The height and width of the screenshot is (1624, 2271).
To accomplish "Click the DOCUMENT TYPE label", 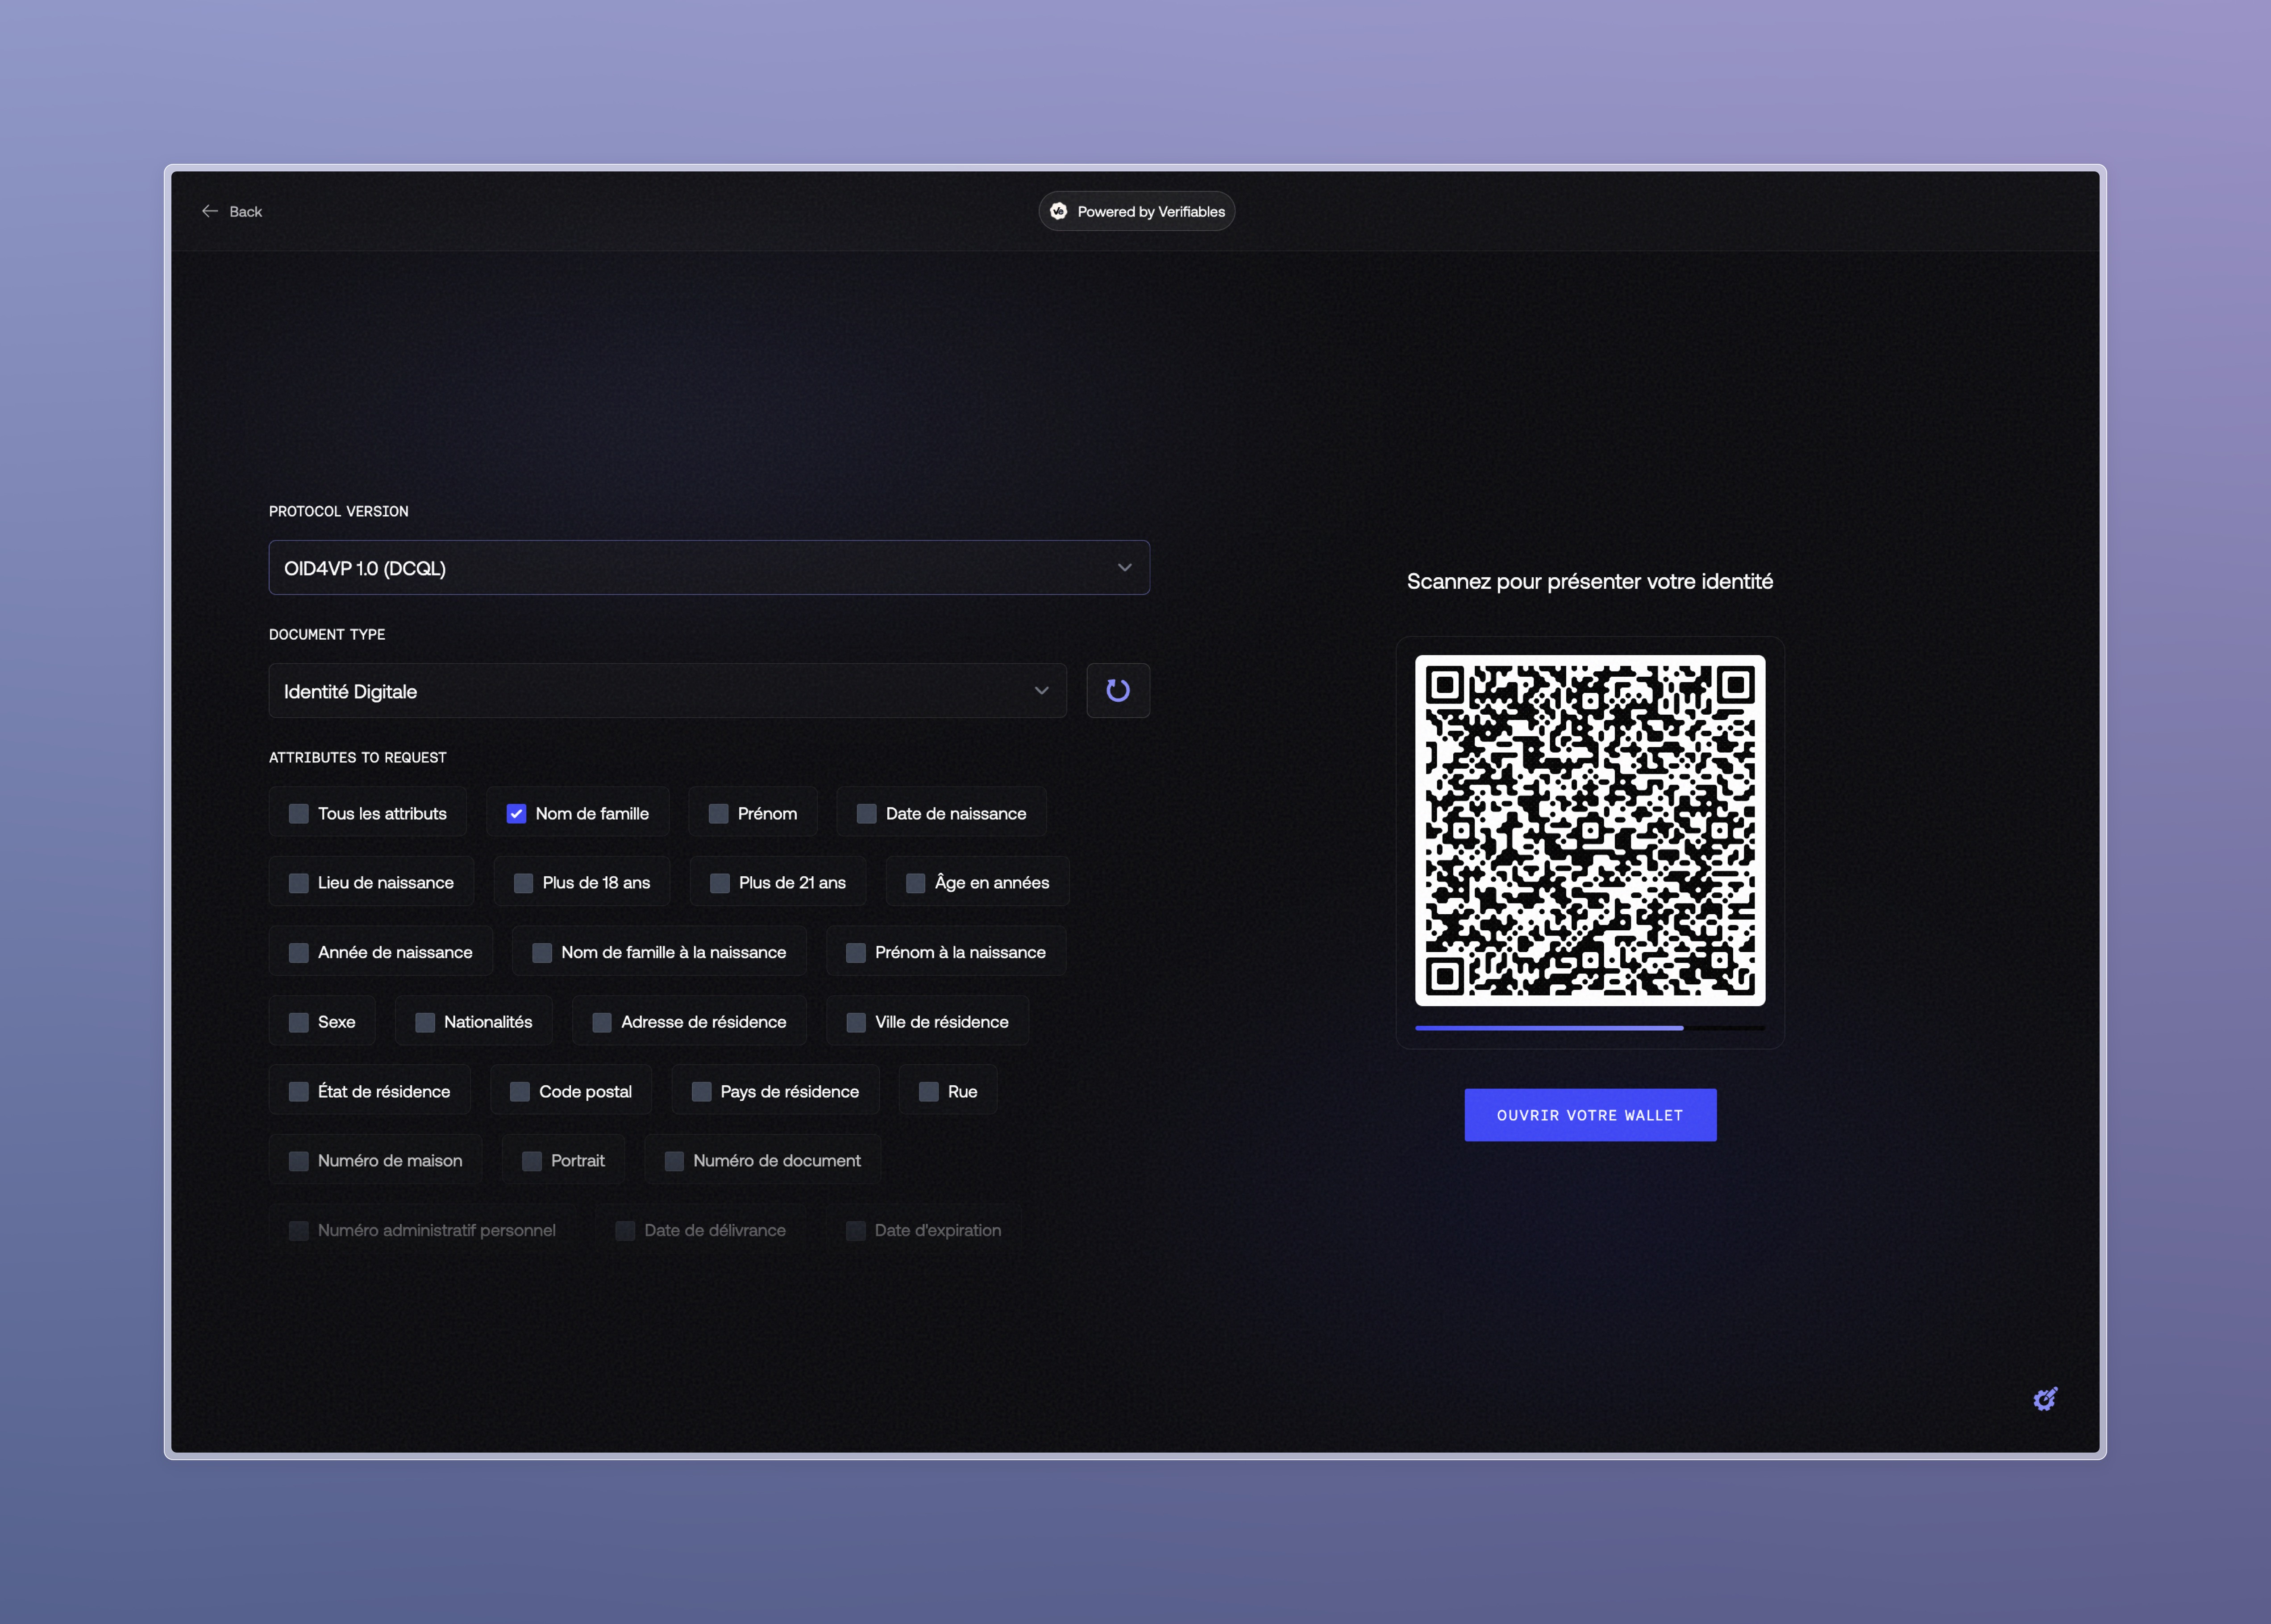I will coord(327,634).
